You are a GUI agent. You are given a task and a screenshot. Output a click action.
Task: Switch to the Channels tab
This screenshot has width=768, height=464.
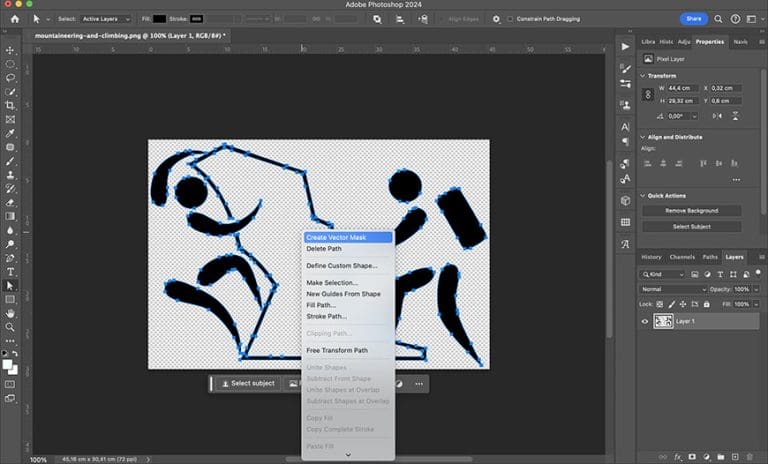tap(682, 257)
